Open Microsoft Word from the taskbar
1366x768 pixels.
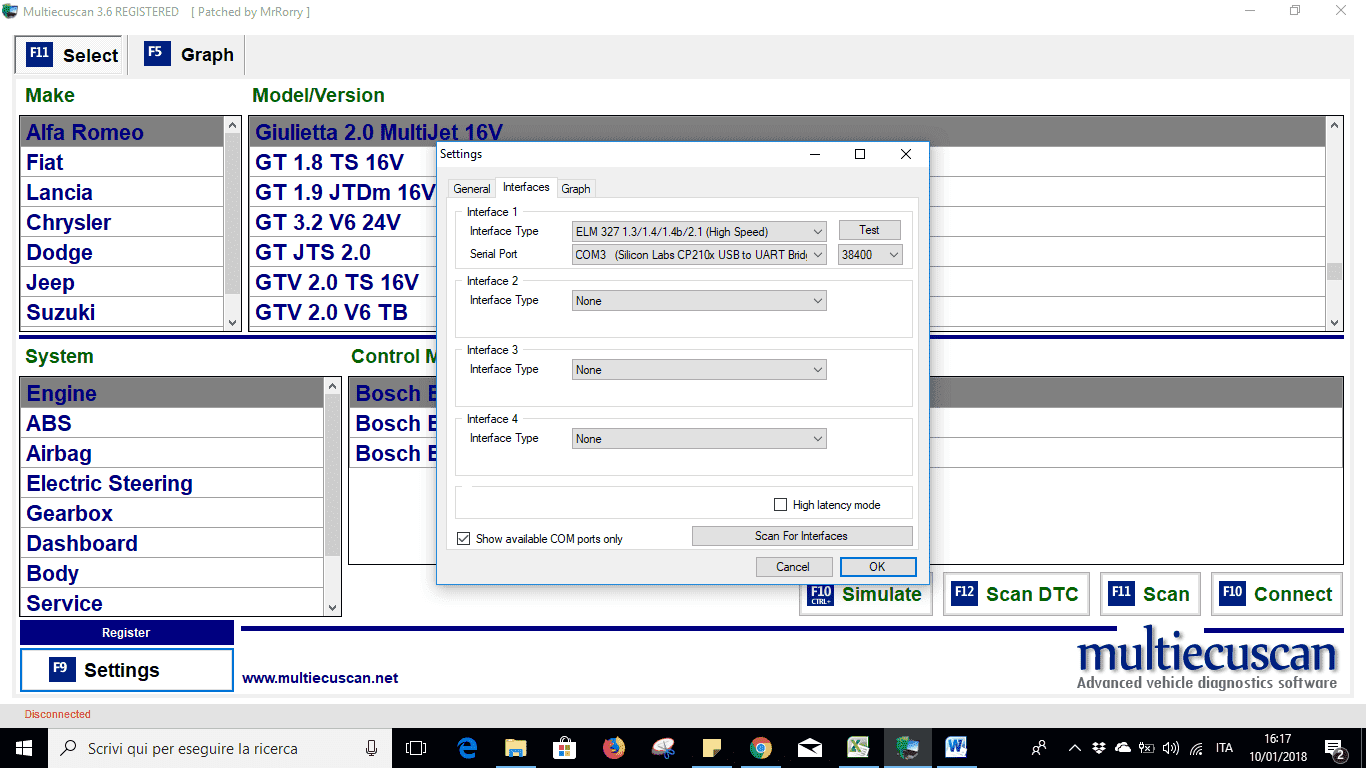tap(956, 748)
